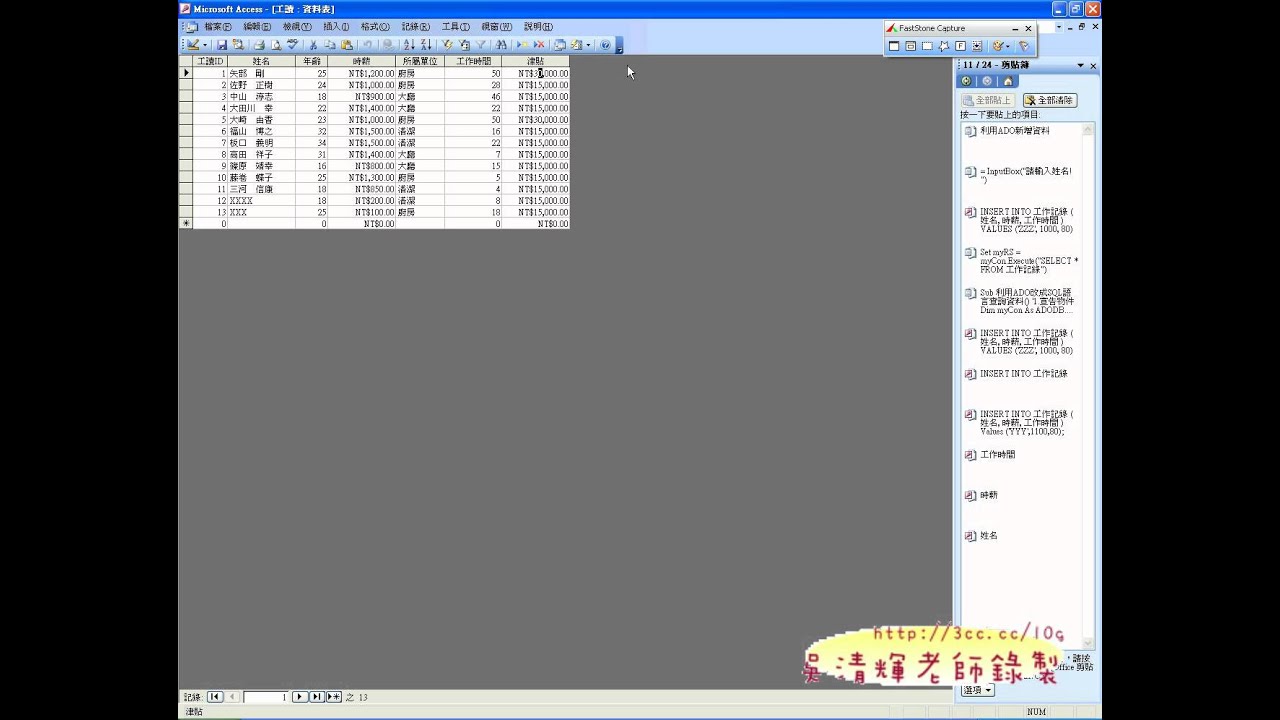The width and height of the screenshot is (1280, 720).
Task: Go to first record navigation button
Action: click(215, 697)
